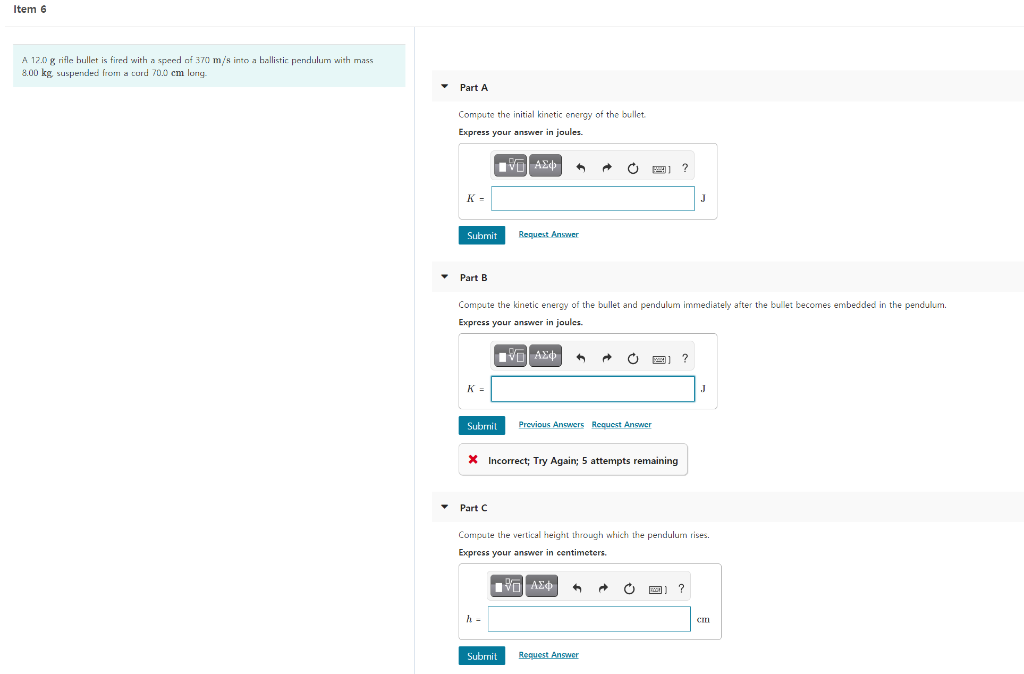Click 'Compute the vertical height' prompt text
Viewport: 1024px width, 674px height.
[x=584, y=535]
